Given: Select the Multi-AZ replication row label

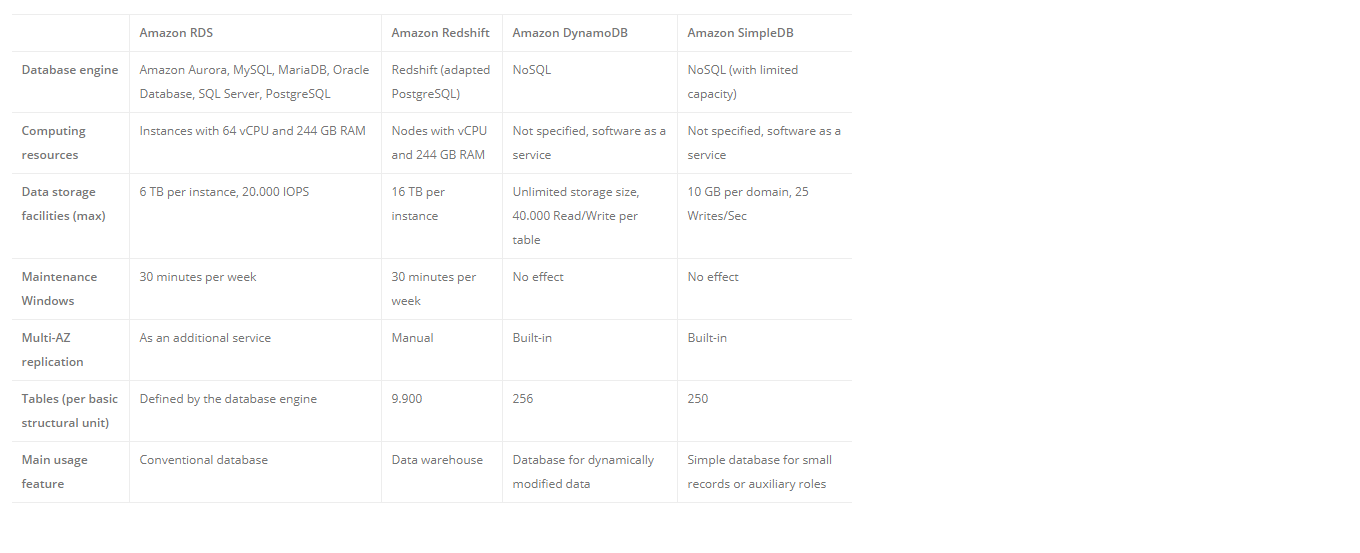Looking at the screenshot, I should (53, 350).
